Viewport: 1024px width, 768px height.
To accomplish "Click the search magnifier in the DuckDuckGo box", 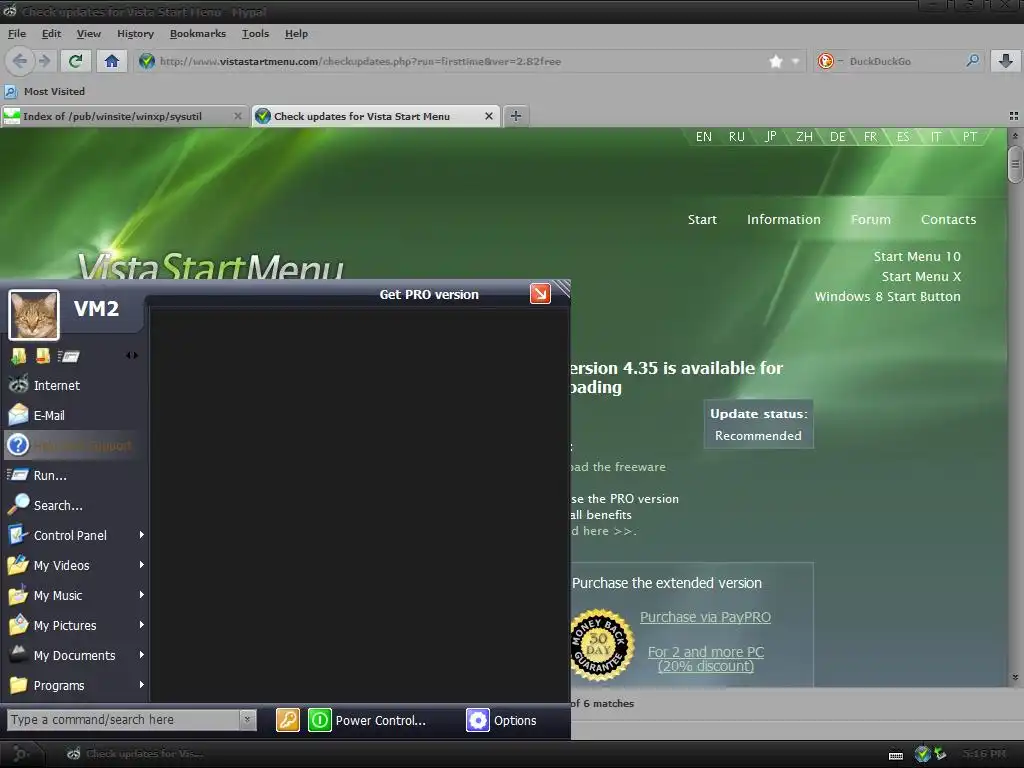I will [x=972, y=61].
